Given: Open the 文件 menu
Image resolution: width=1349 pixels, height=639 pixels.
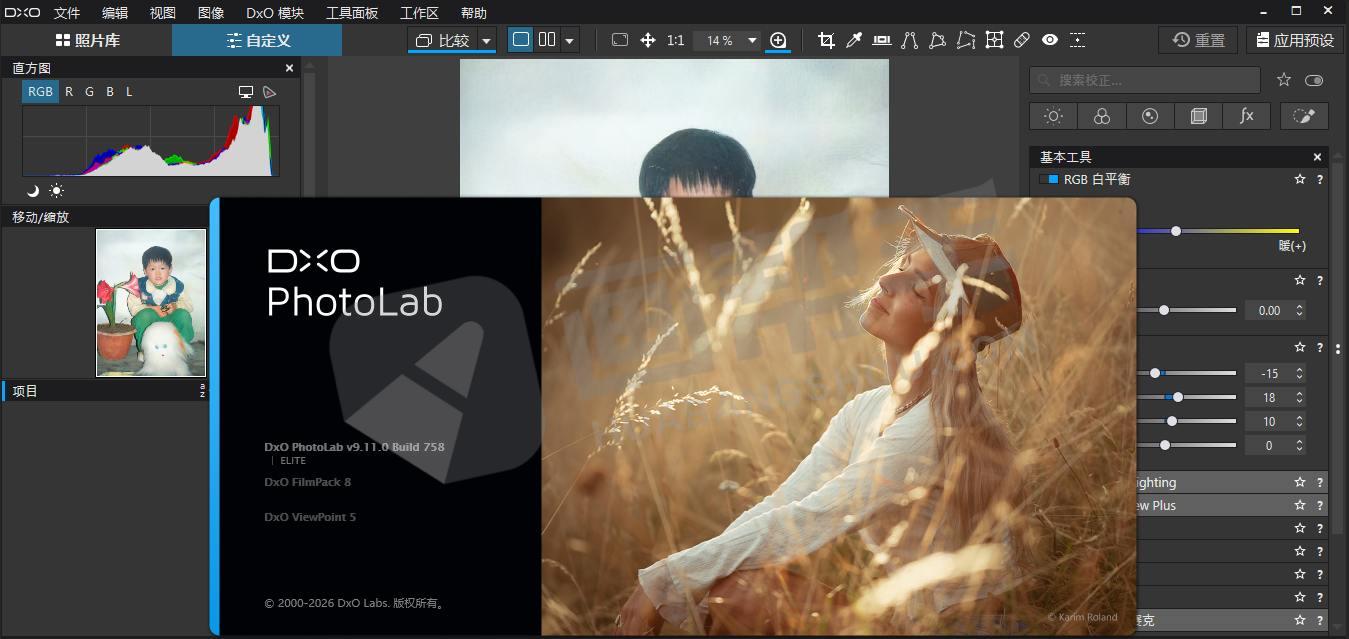Looking at the screenshot, I should (x=67, y=13).
